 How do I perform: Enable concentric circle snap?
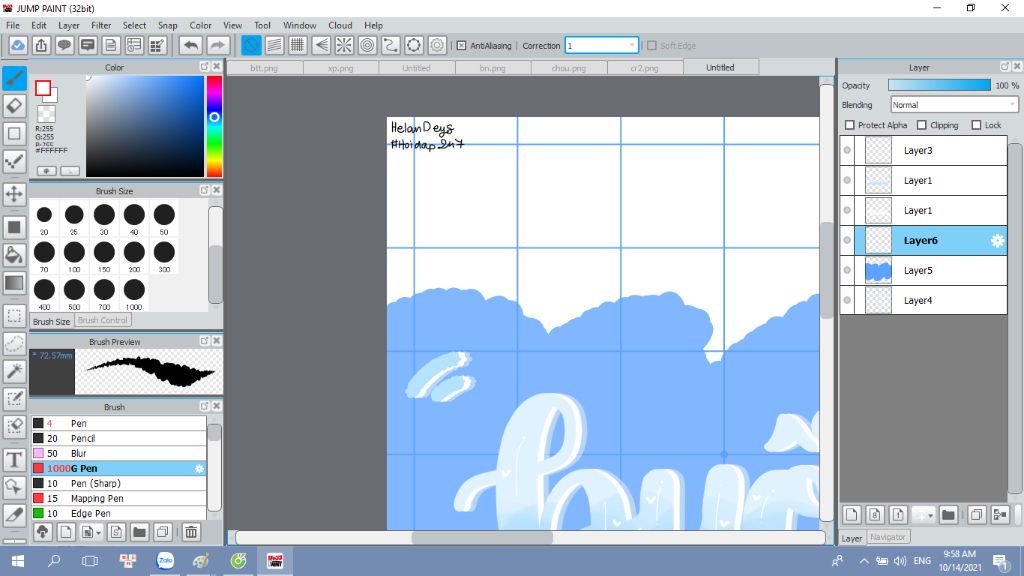point(368,46)
